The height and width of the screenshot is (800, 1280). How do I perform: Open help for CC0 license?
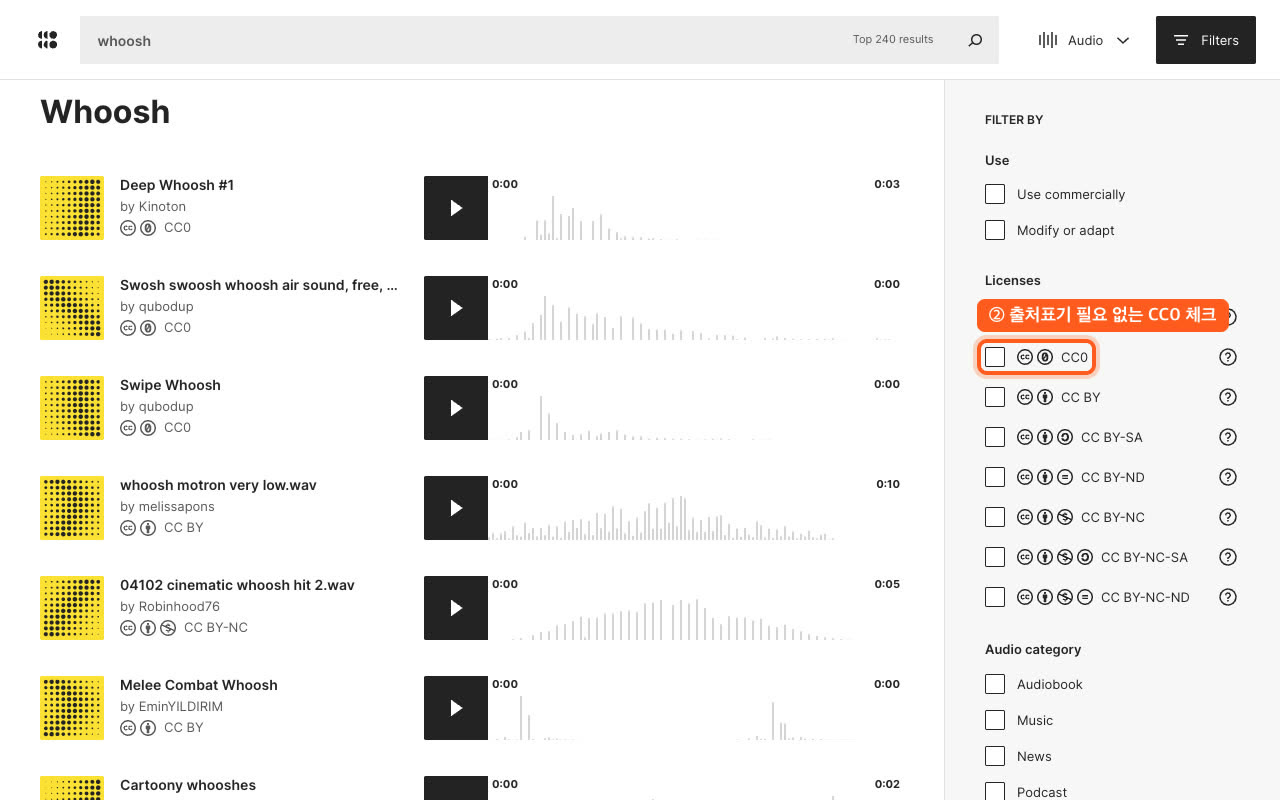1228,357
